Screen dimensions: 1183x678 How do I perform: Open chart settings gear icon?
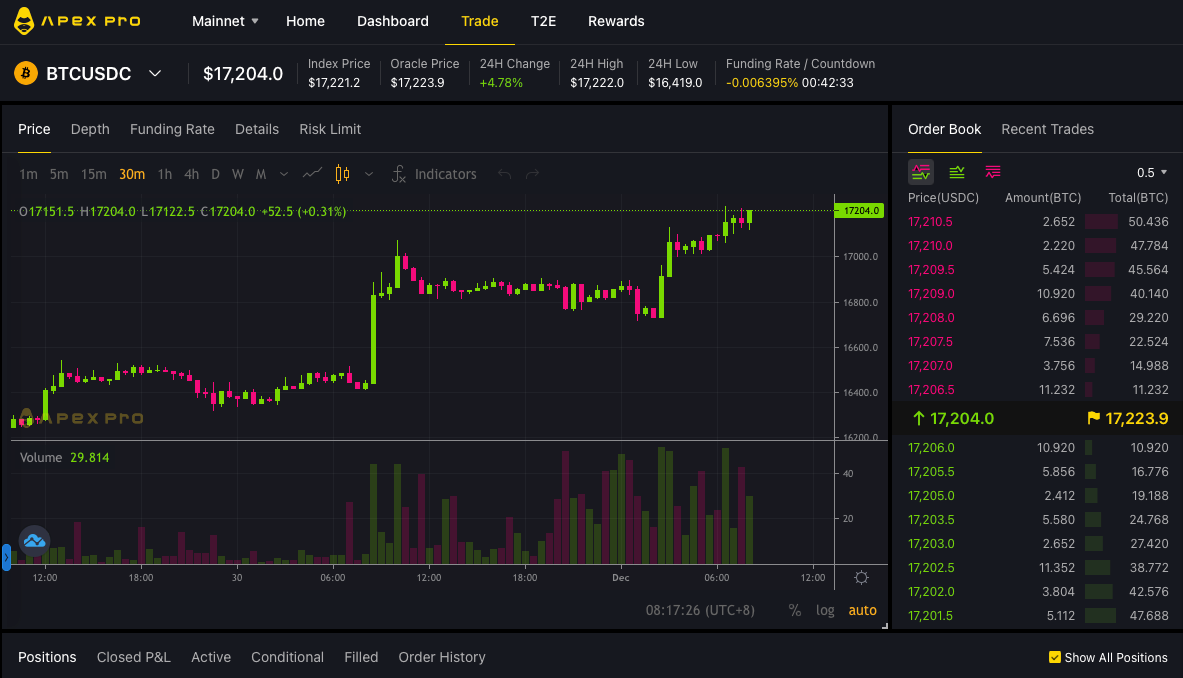pyautogui.click(x=862, y=578)
